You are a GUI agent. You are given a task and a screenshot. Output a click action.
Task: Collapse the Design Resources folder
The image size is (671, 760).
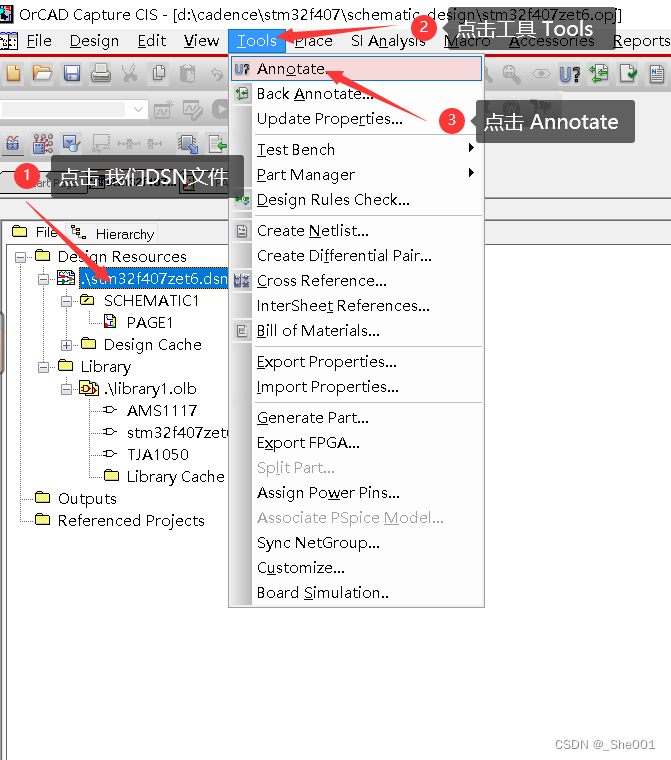tap(20, 257)
